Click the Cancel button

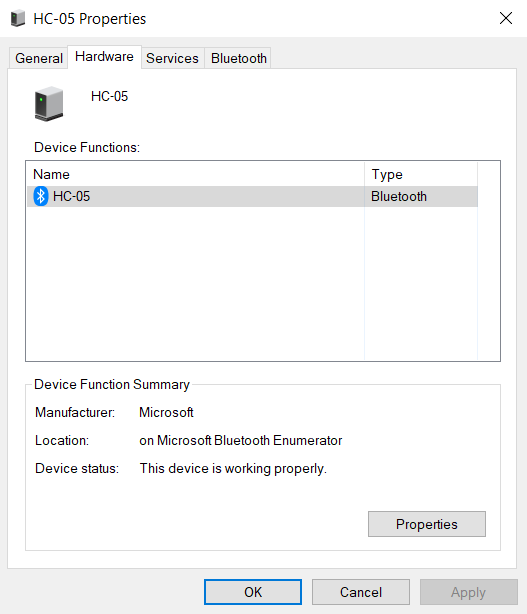click(361, 592)
